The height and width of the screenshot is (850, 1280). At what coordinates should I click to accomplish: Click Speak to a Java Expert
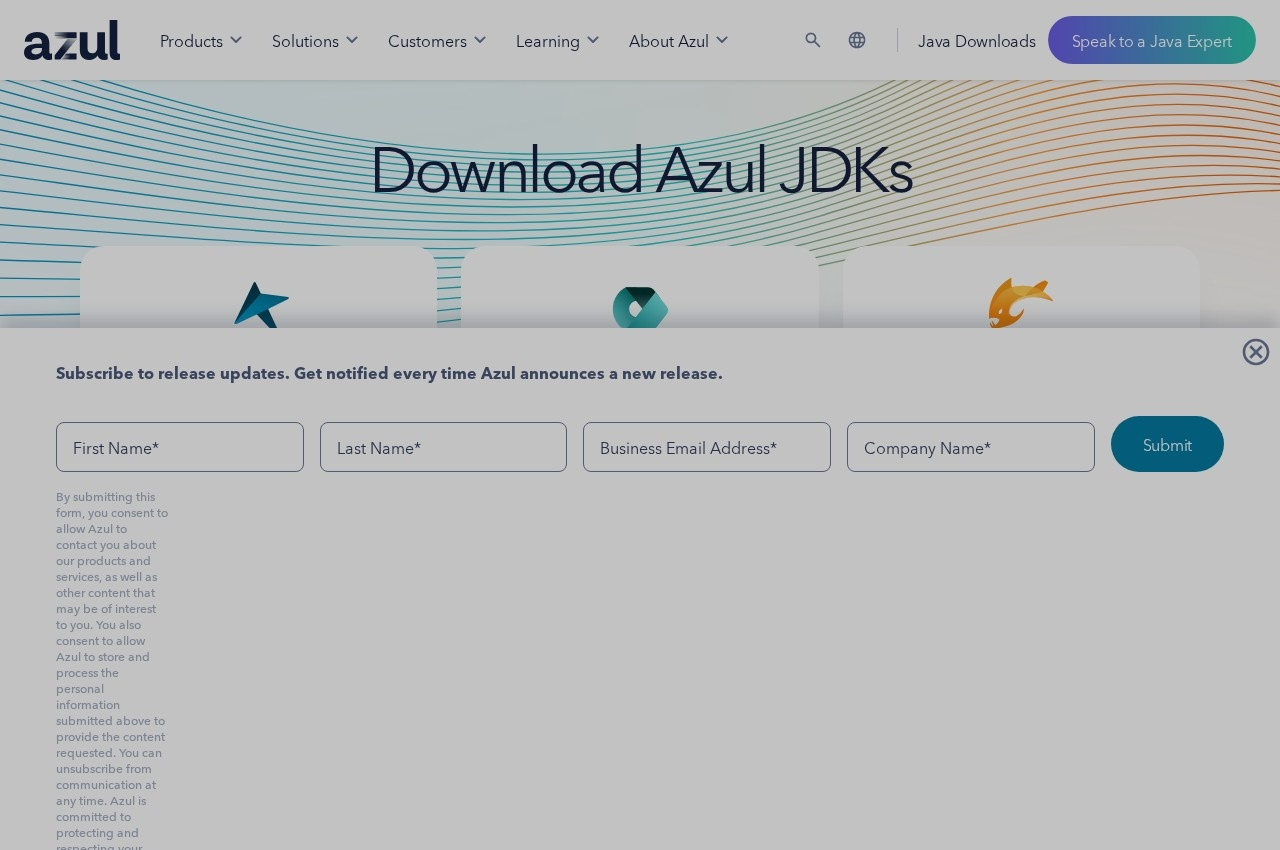click(x=1152, y=40)
